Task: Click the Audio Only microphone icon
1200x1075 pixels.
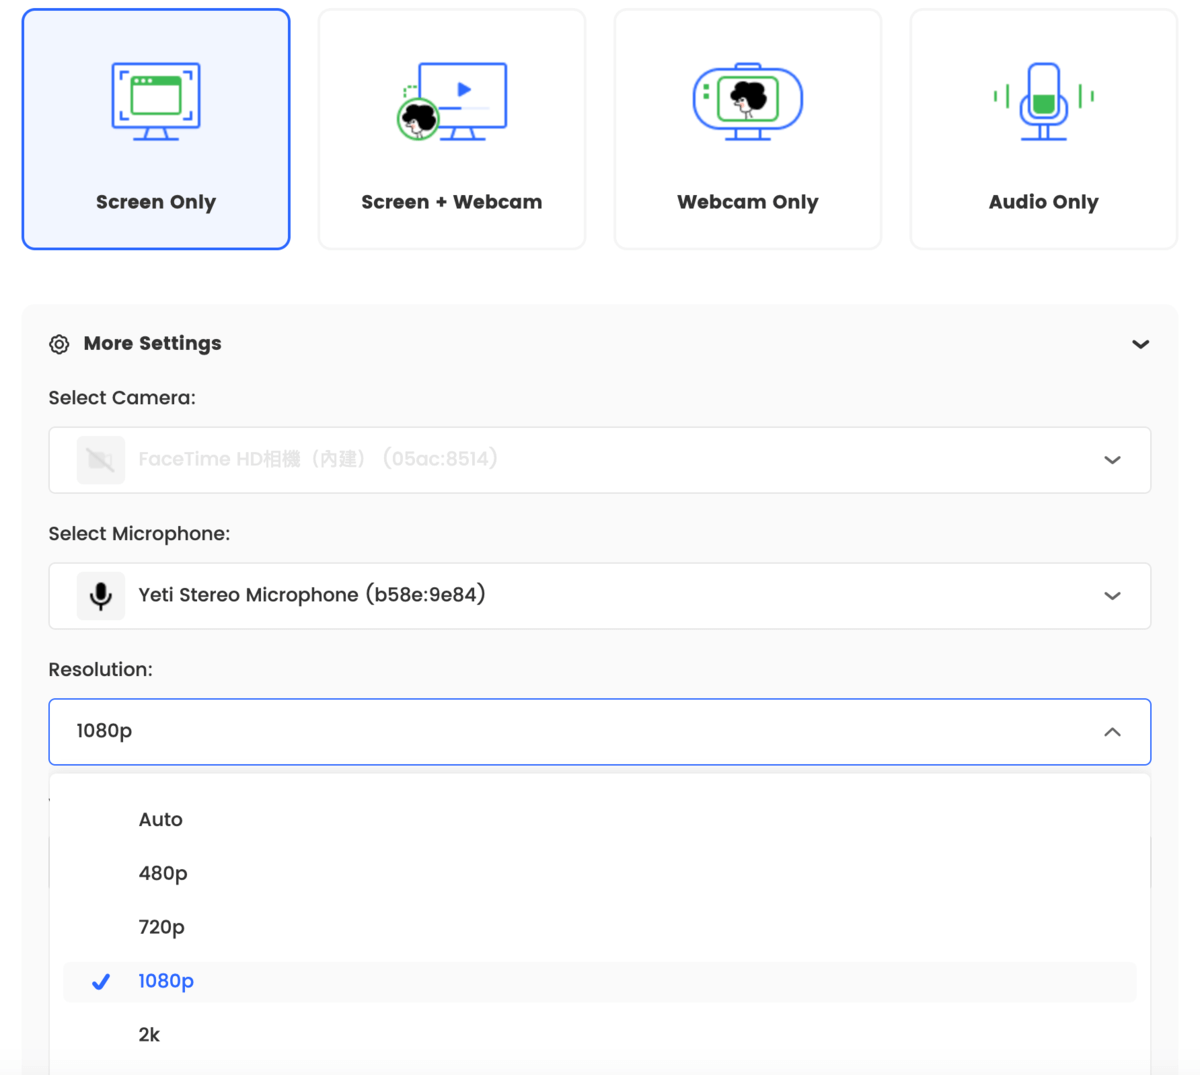Action: click(1043, 101)
